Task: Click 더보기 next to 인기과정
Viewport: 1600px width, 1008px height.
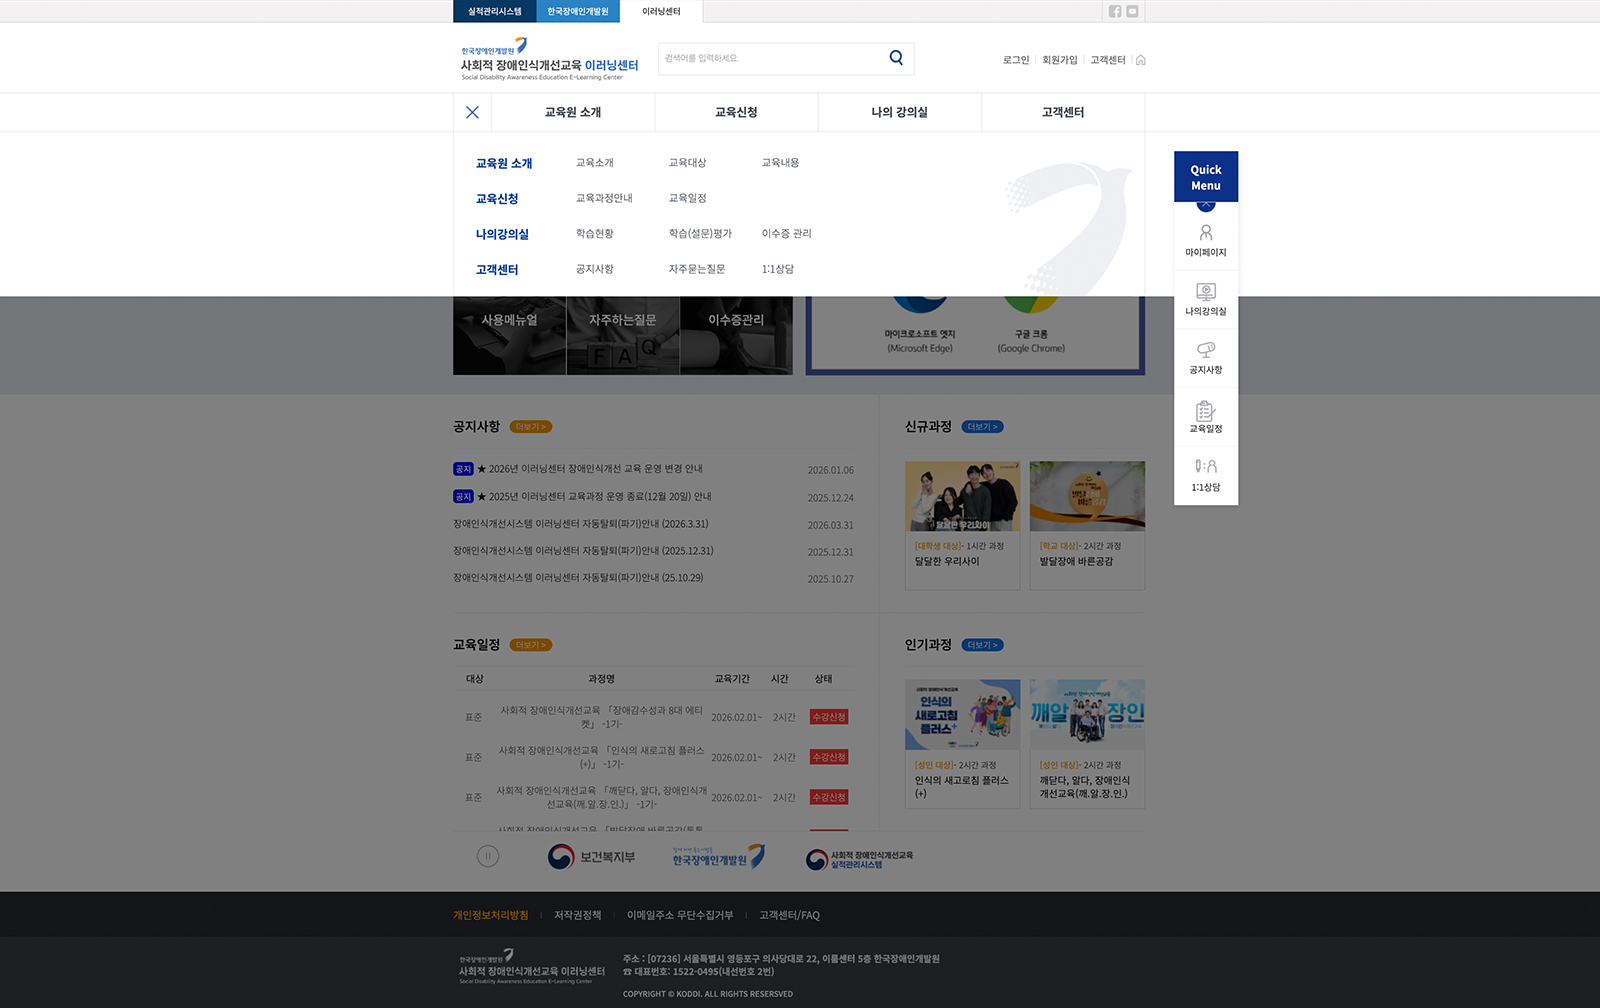Action: point(982,645)
